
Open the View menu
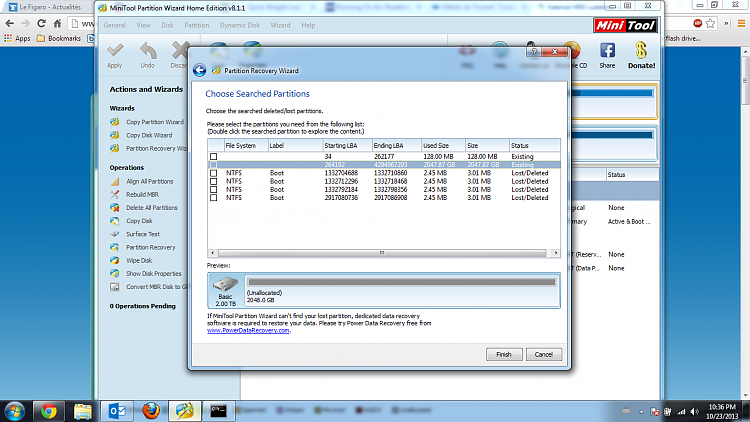[143, 25]
